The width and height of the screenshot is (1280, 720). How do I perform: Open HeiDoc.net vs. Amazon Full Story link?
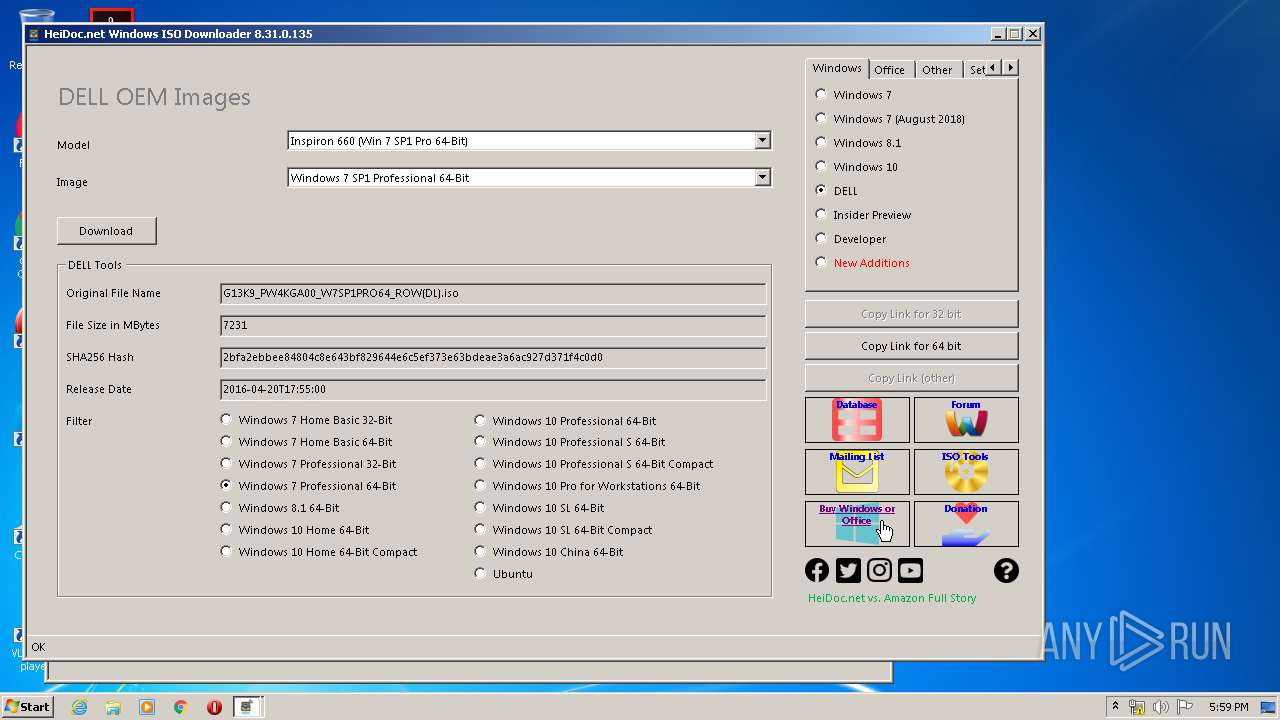pyautogui.click(x=892, y=598)
